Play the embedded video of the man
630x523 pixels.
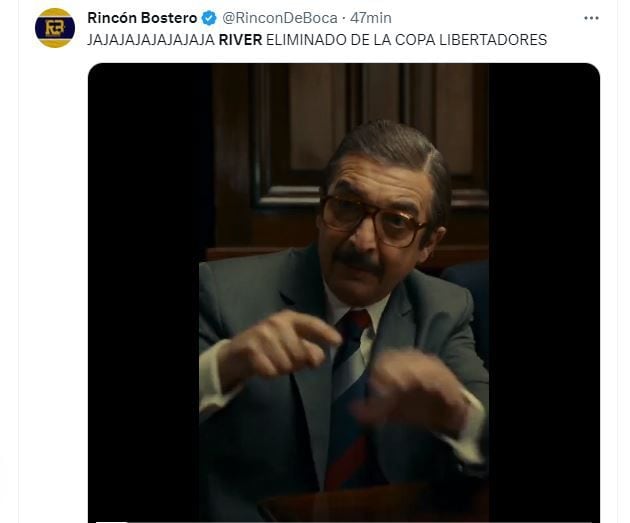point(344,292)
